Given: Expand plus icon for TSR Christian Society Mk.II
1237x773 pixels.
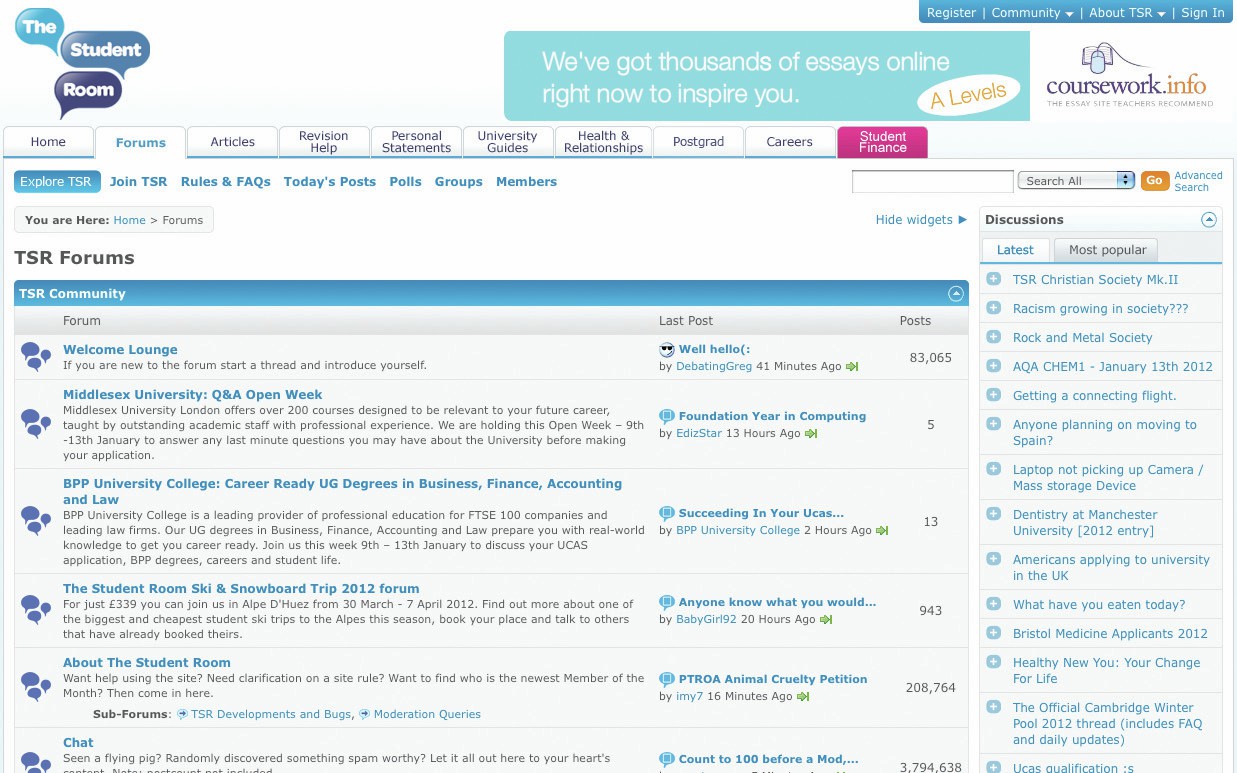Looking at the screenshot, I should tap(994, 279).
